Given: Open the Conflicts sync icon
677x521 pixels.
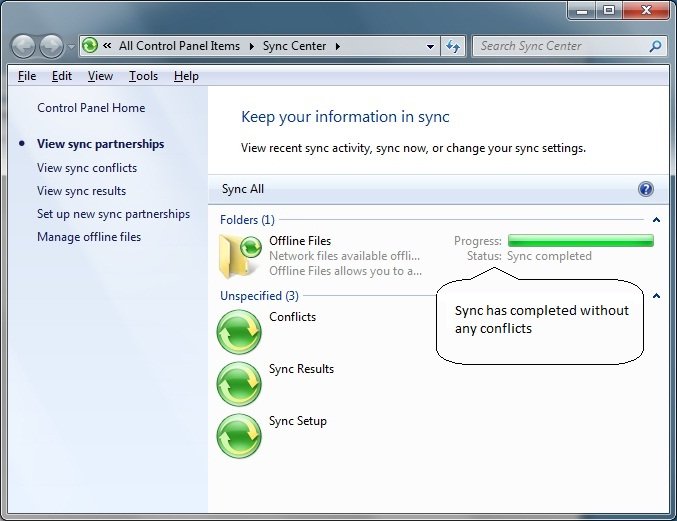Looking at the screenshot, I should click(x=239, y=331).
